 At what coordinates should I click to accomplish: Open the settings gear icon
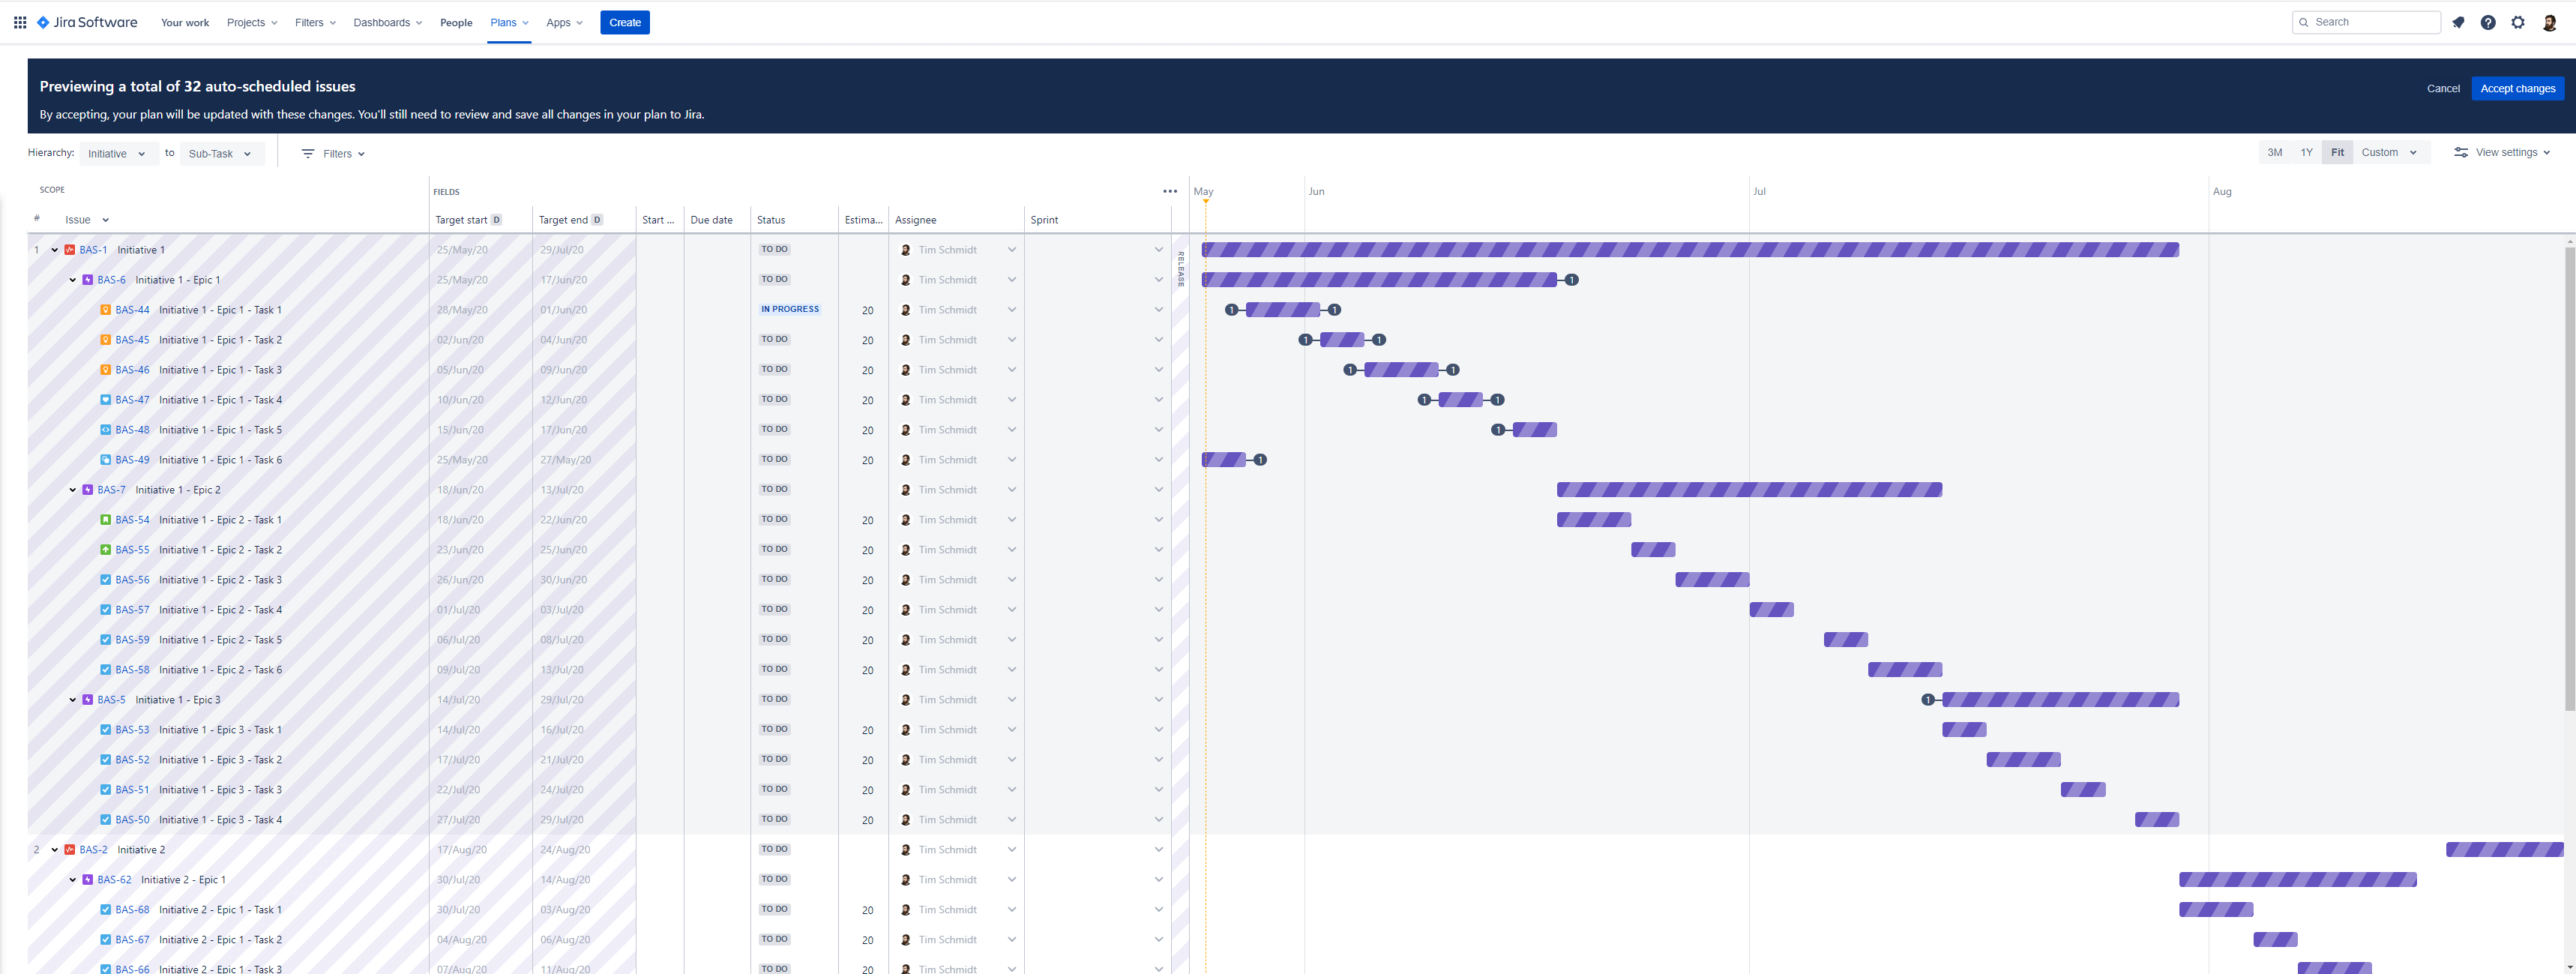(x=2518, y=22)
